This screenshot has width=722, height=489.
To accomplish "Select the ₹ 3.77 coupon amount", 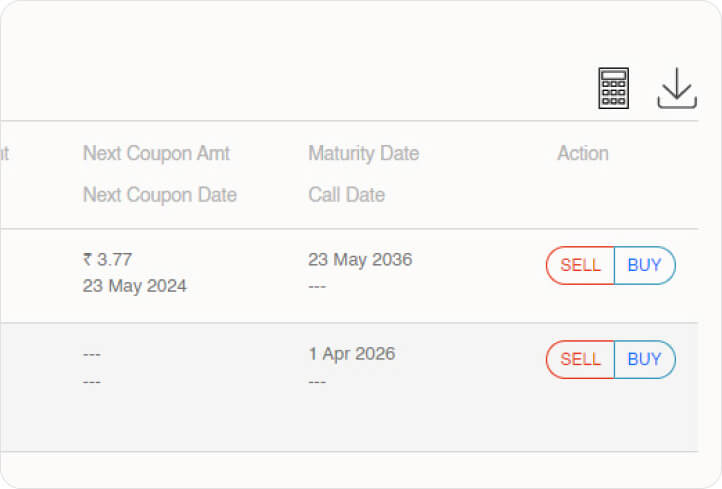I will pyautogui.click(x=108, y=260).
